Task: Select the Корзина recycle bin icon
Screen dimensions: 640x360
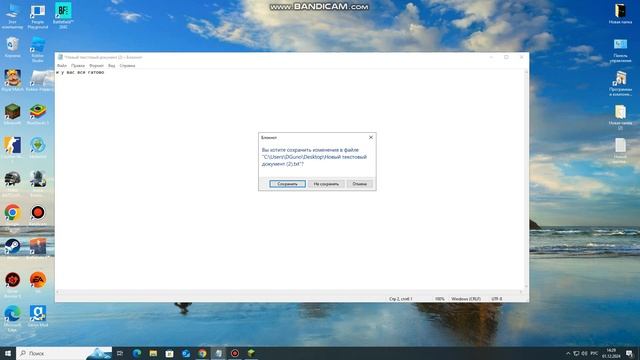Action: pos(12,47)
